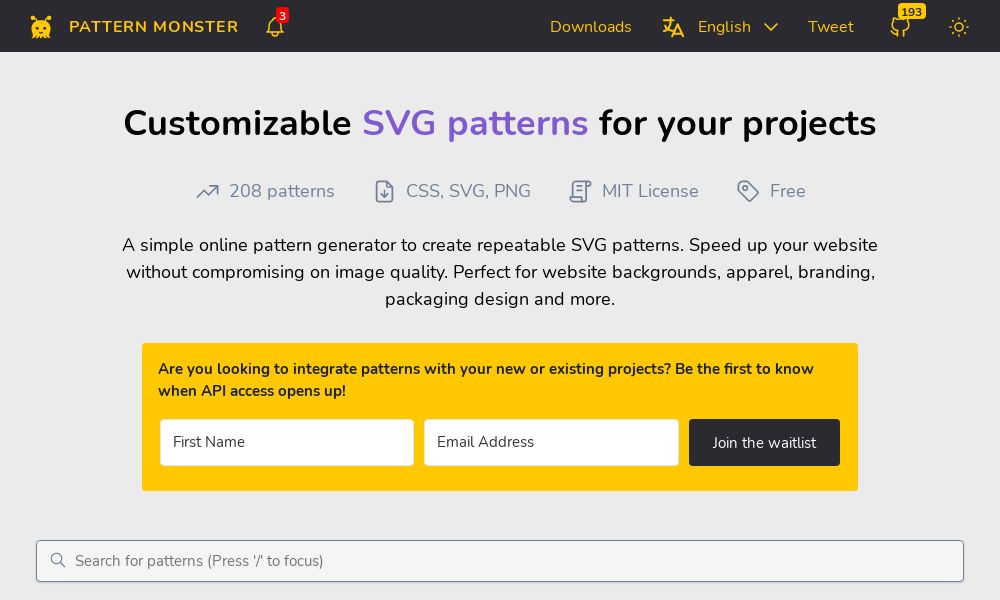The width and height of the screenshot is (1000, 600).
Task: Open the GitHub repository icon
Action: coord(899,27)
